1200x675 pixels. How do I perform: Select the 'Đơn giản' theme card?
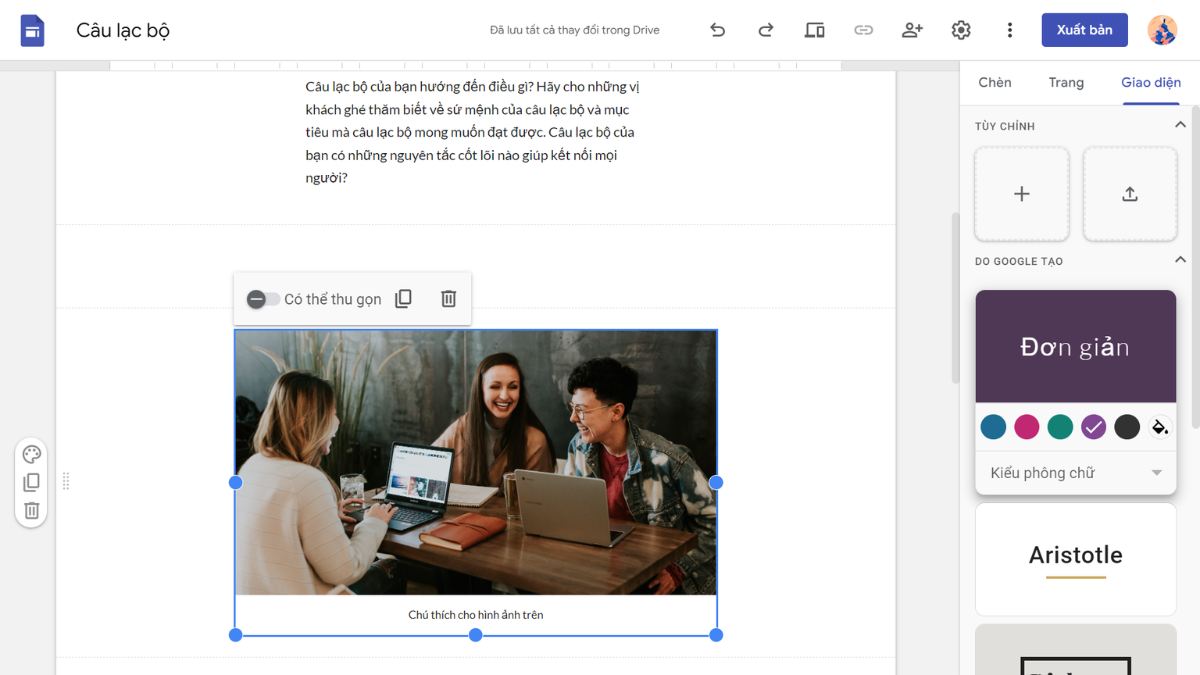1076,346
